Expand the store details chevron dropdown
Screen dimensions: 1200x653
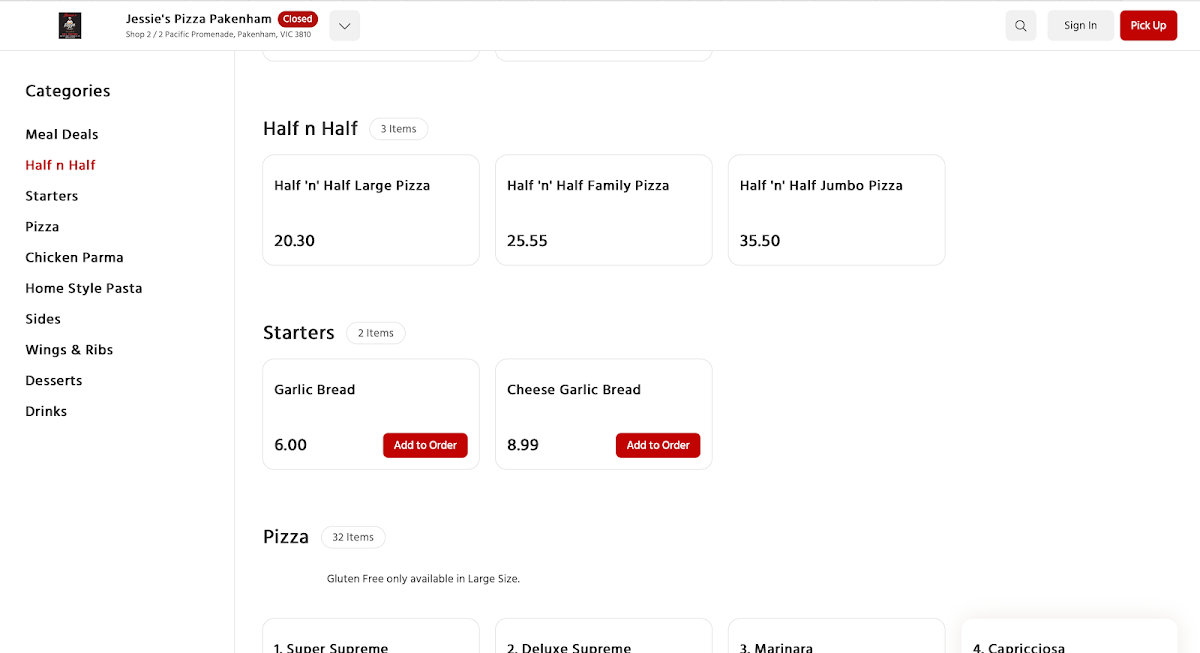coord(345,26)
